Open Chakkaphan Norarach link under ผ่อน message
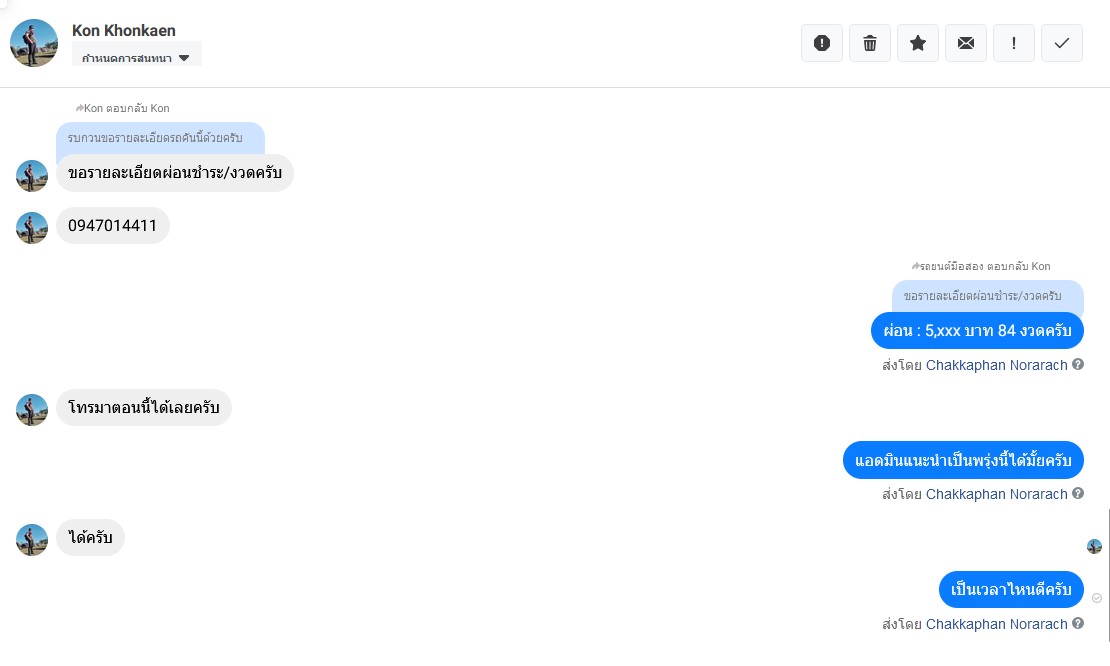1110x666 pixels. point(996,365)
